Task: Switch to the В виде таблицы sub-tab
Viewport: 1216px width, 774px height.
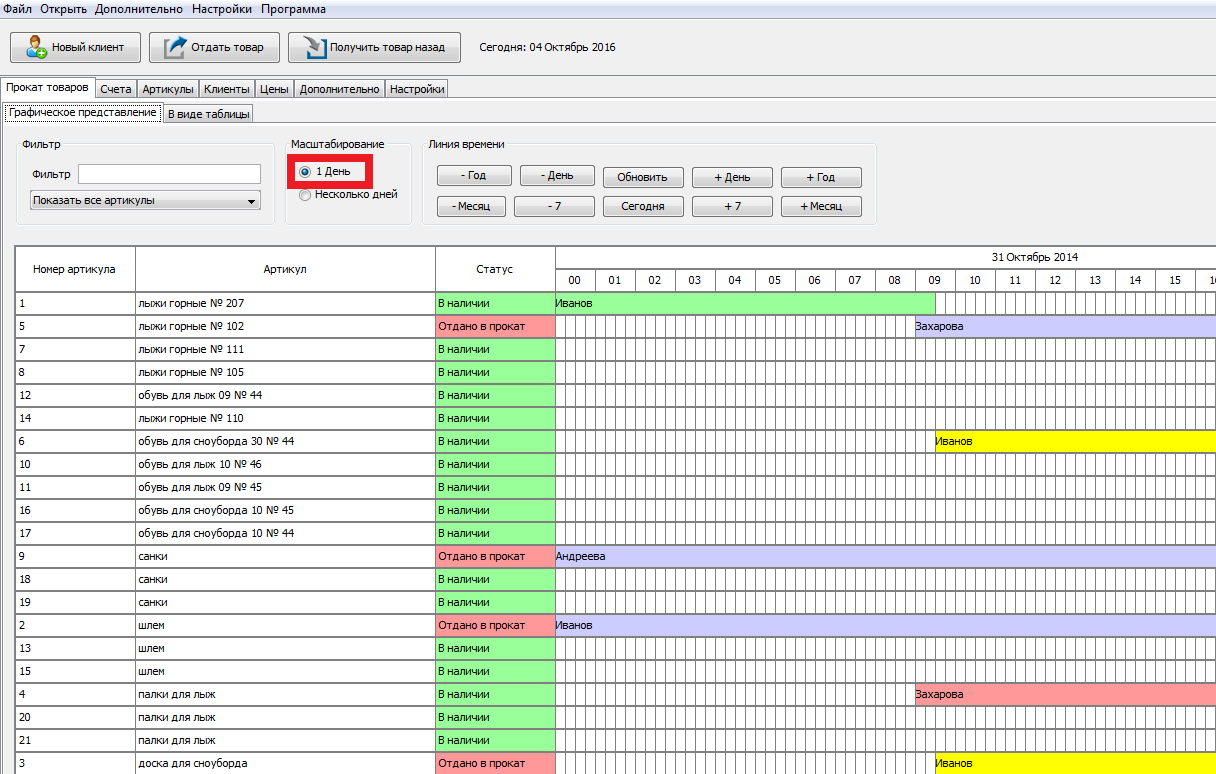Action: point(208,114)
